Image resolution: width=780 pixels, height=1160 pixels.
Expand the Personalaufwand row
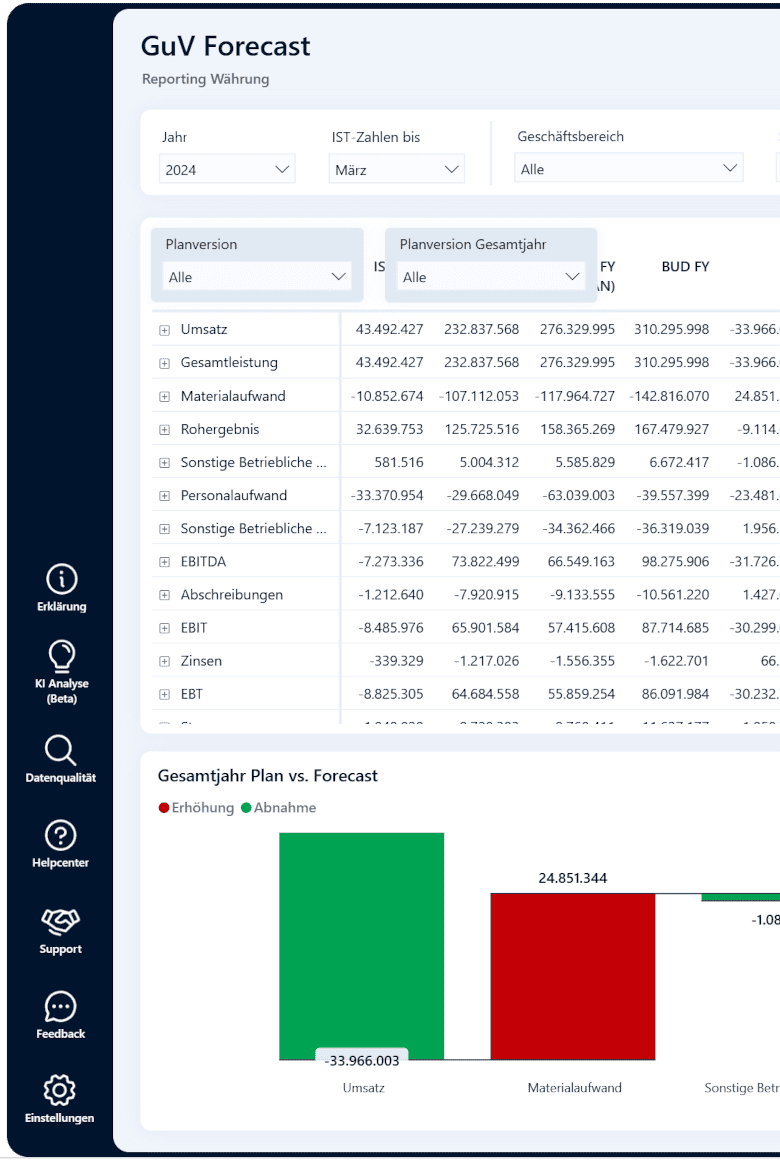164,496
